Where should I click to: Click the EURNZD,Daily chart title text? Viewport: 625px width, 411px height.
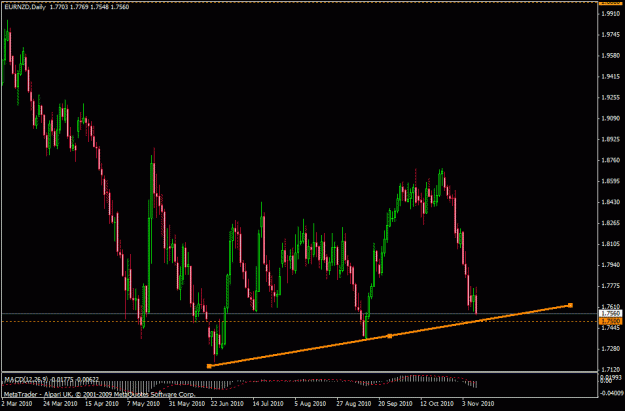[x=24, y=7]
